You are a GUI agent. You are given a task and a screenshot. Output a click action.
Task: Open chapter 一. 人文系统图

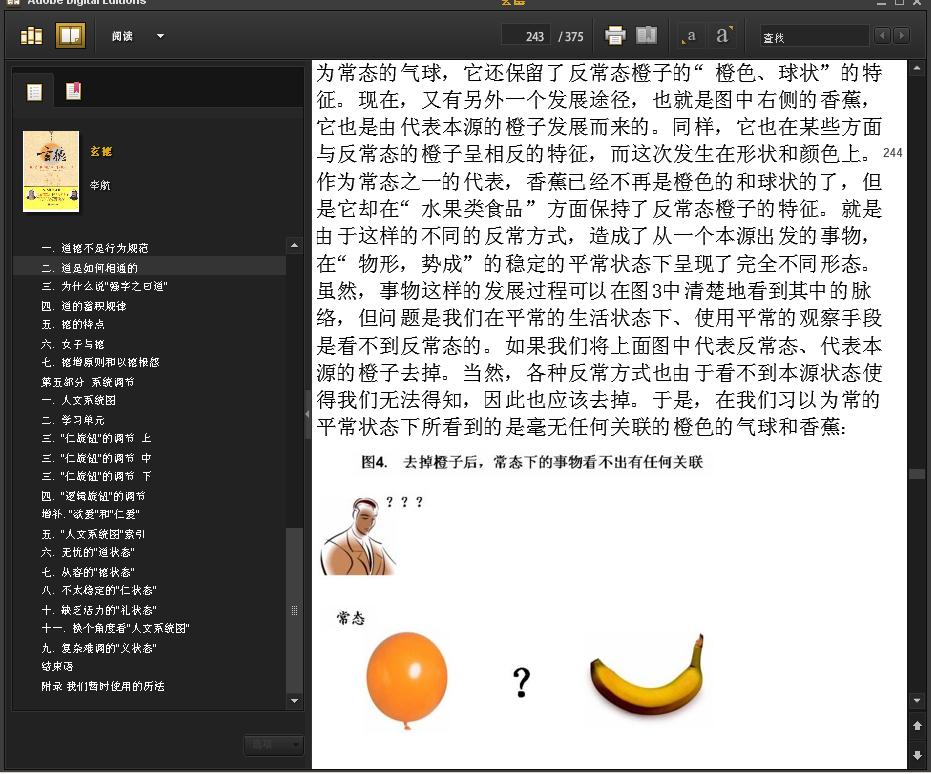(78, 400)
